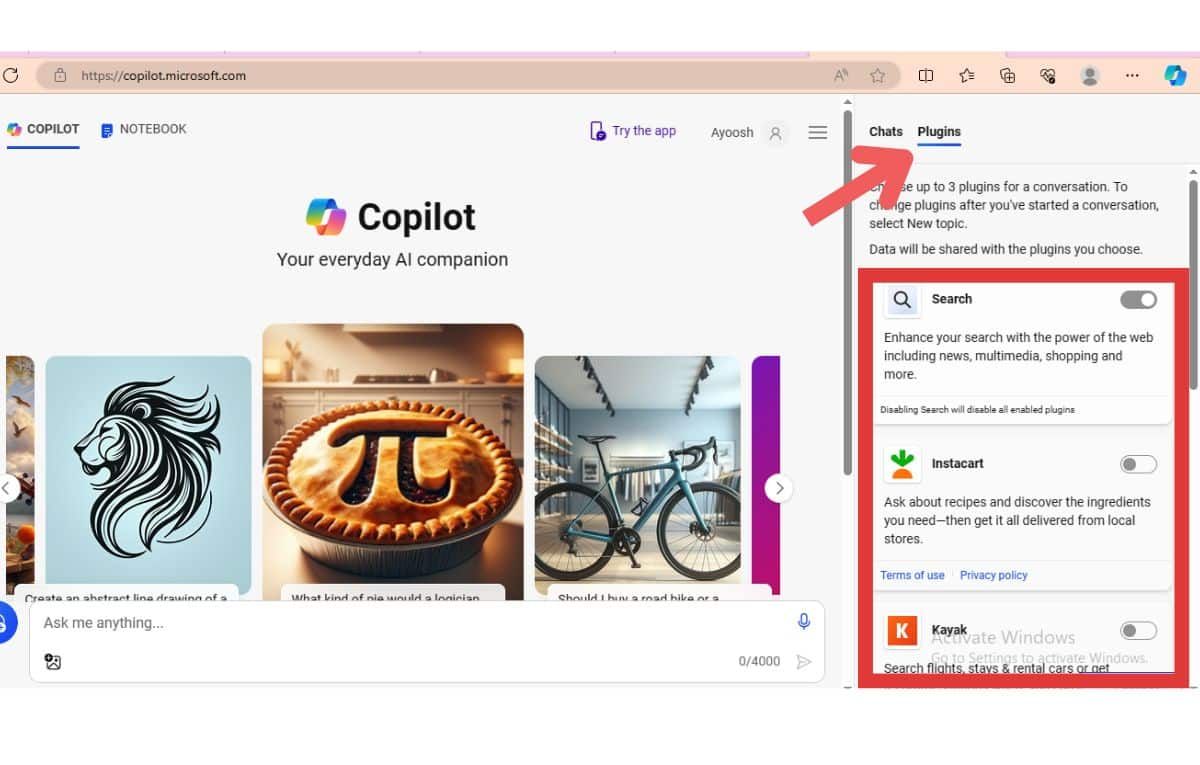Click the microphone icon to dictate a prompt

[x=803, y=621]
